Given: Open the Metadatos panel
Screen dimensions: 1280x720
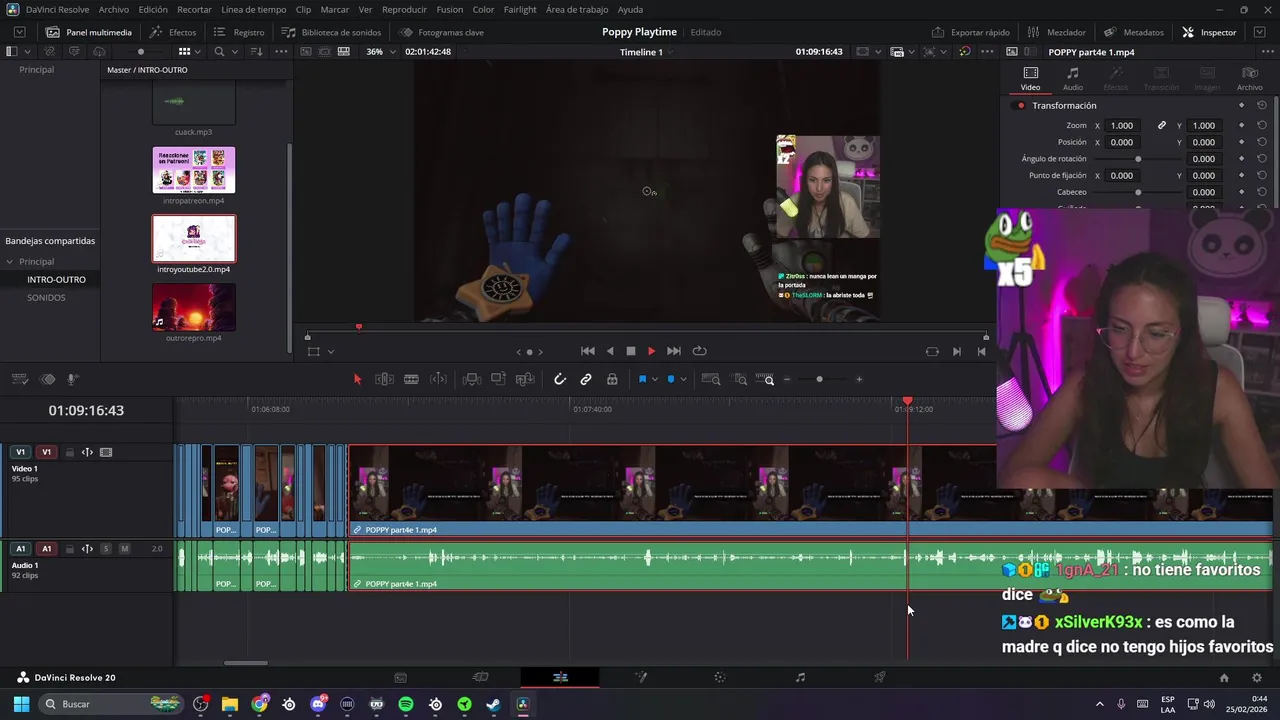Looking at the screenshot, I should pyautogui.click(x=1134, y=32).
